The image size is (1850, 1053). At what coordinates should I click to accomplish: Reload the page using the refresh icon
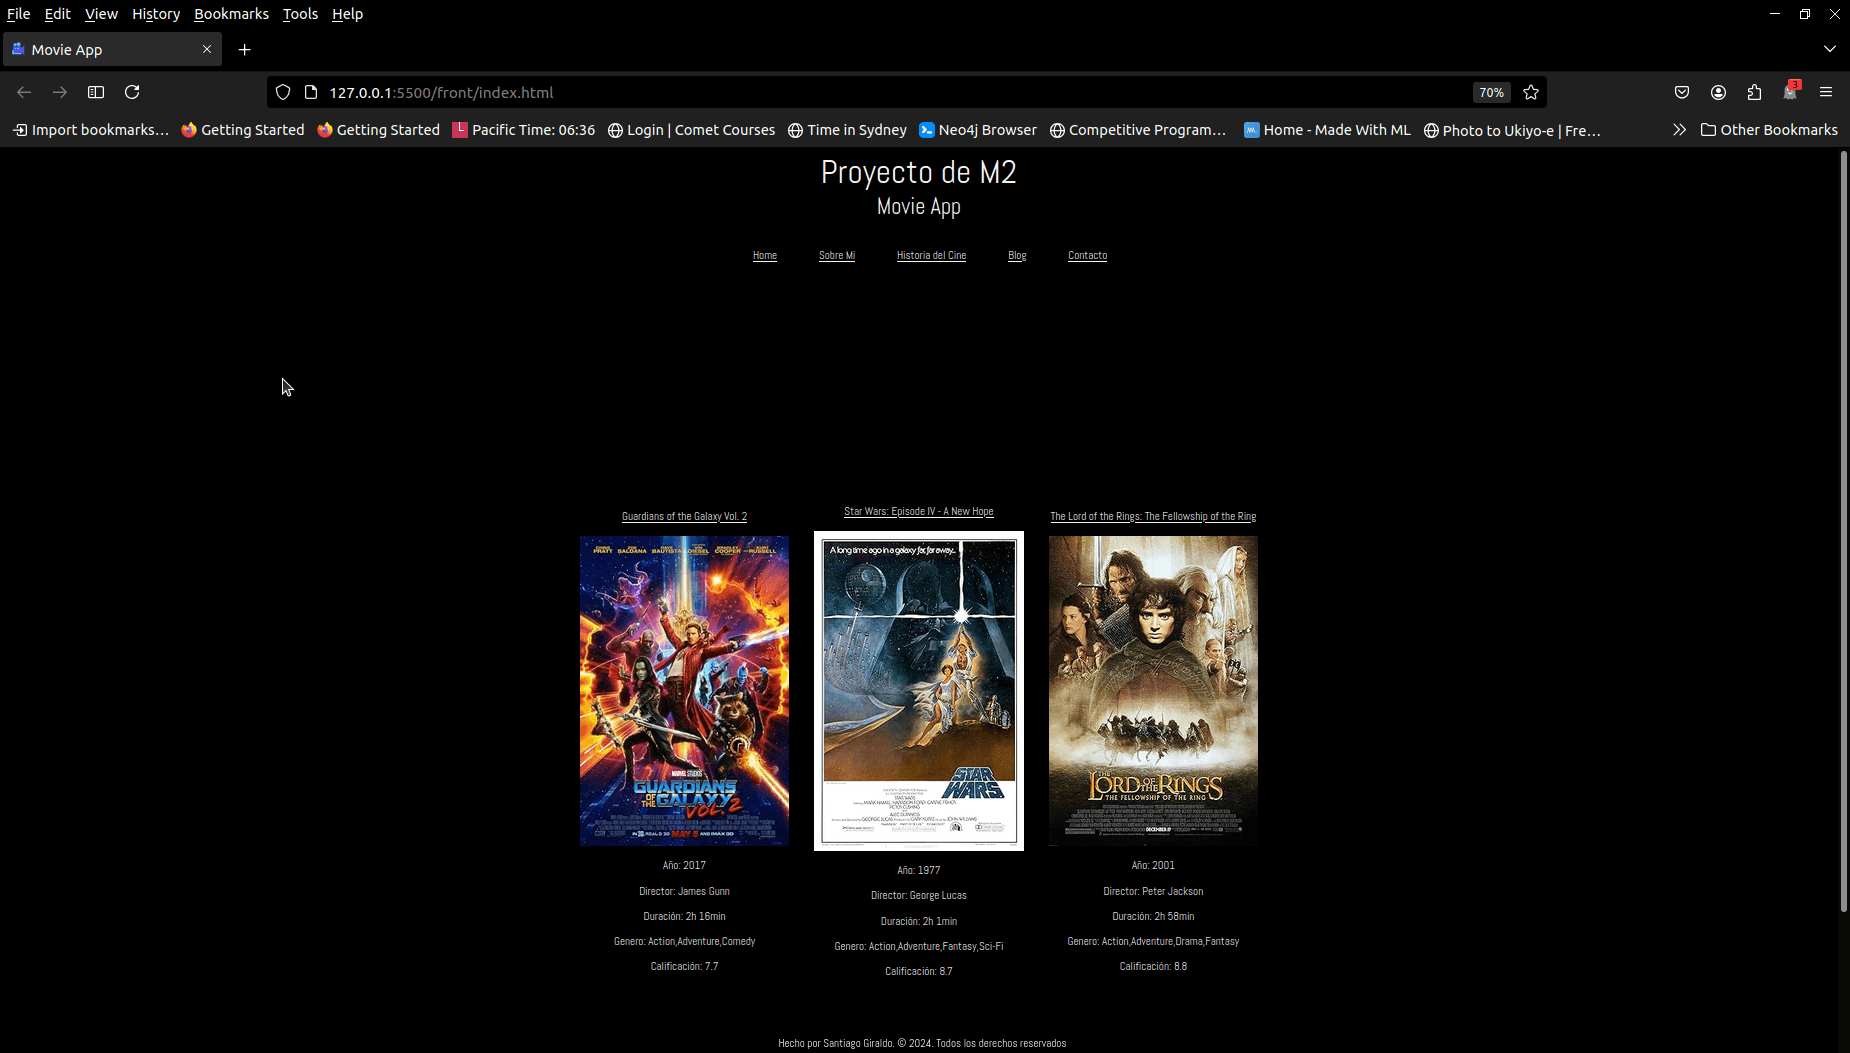click(132, 92)
